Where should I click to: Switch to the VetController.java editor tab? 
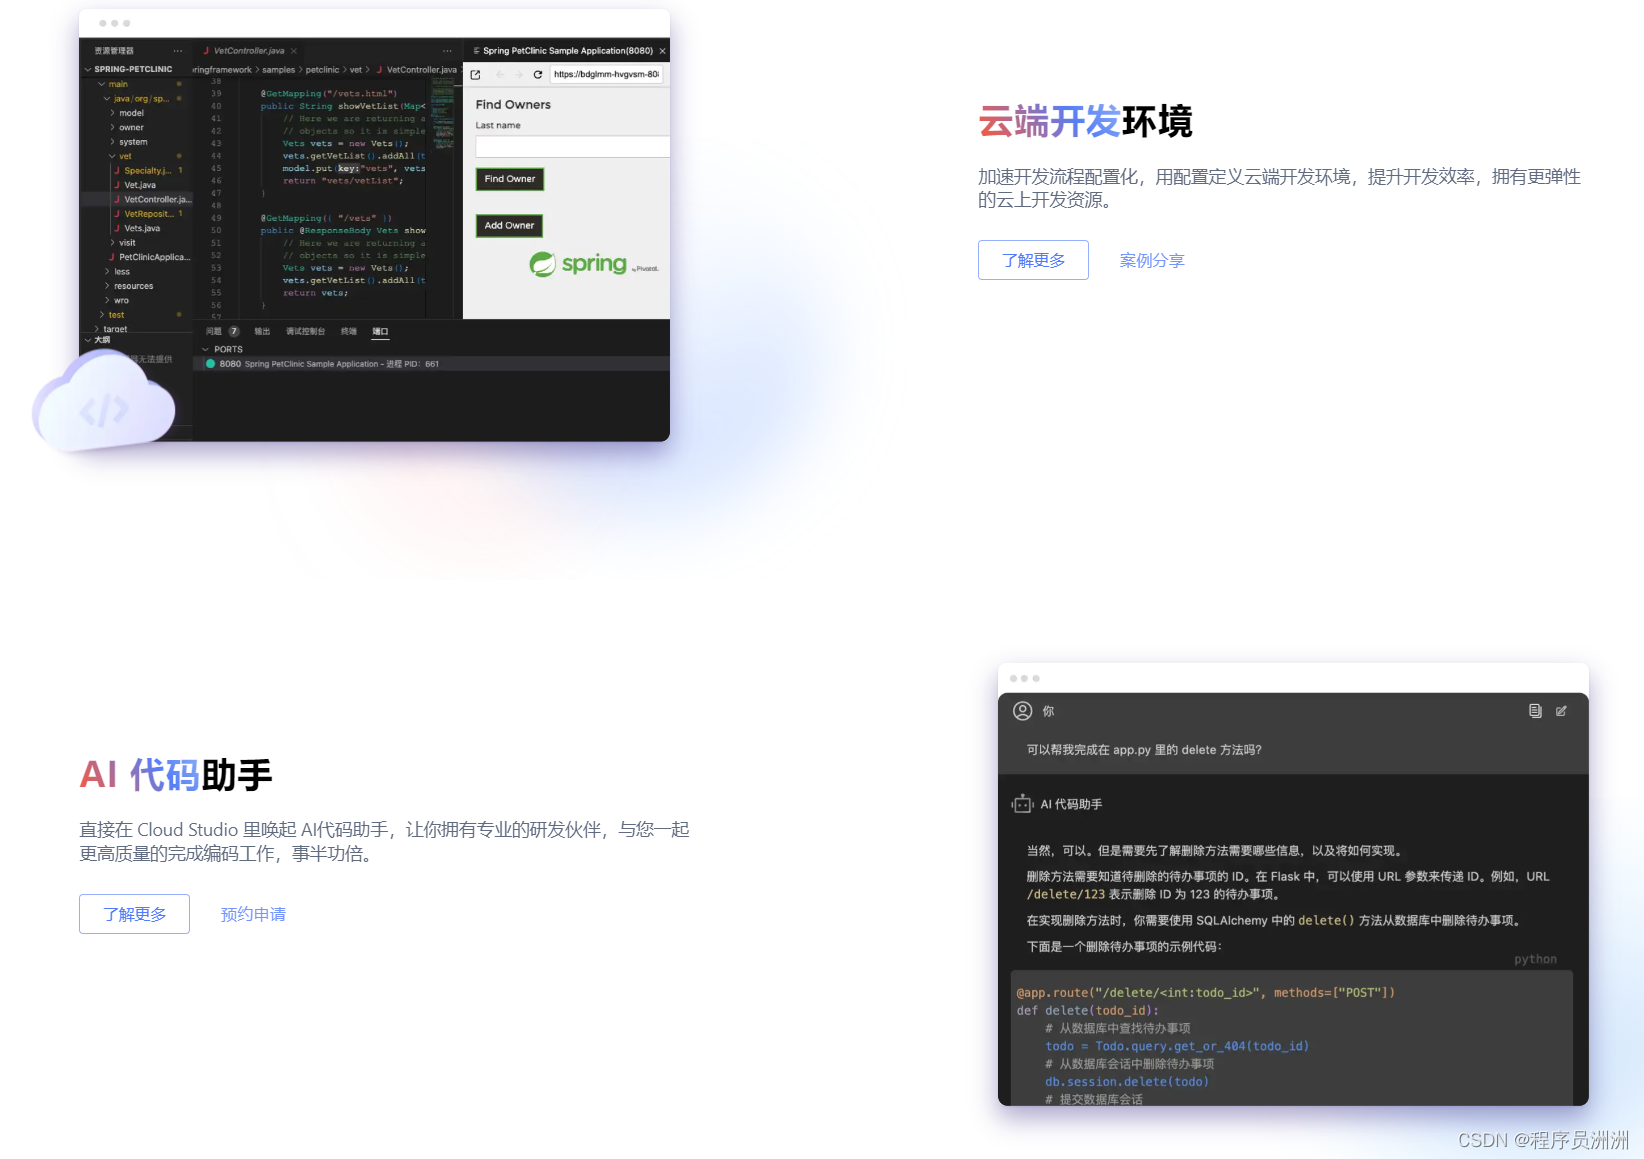[249, 51]
